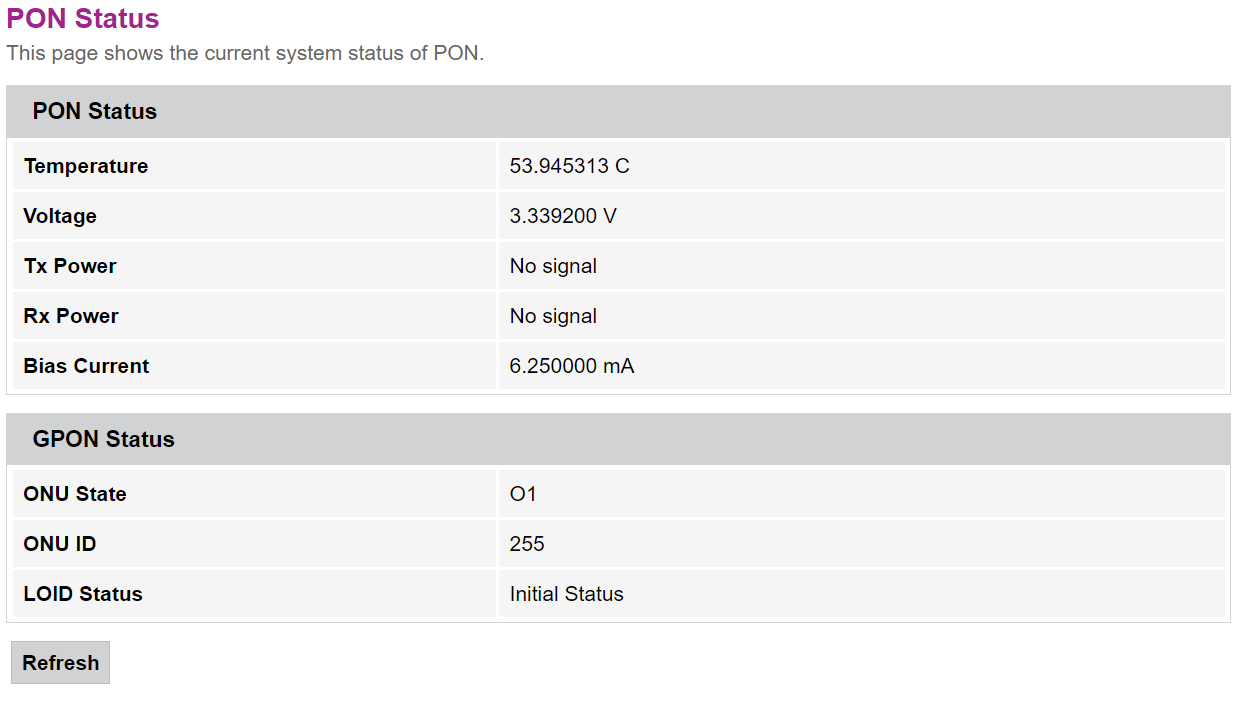Click the Temperature row label

coord(86,166)
